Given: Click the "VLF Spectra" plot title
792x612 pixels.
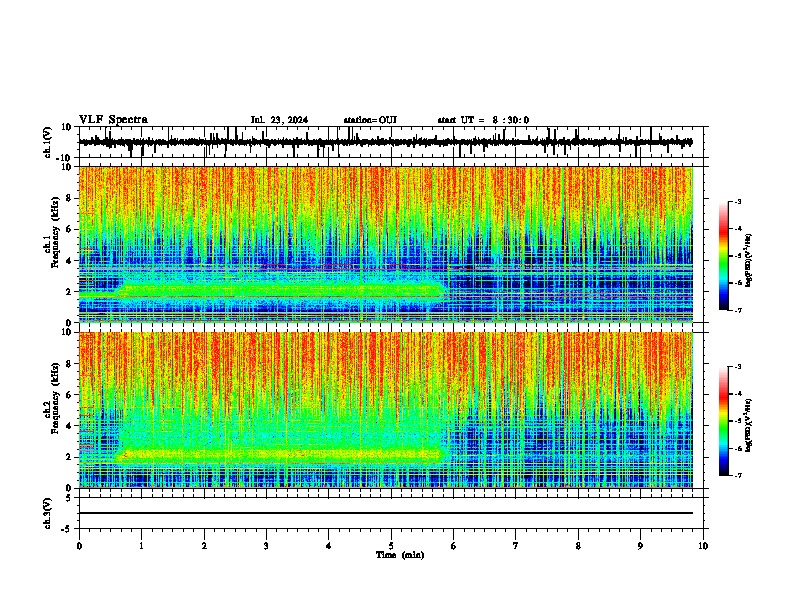Looking at the screenshot, I should pyautogui.click(x=113, y=120).
